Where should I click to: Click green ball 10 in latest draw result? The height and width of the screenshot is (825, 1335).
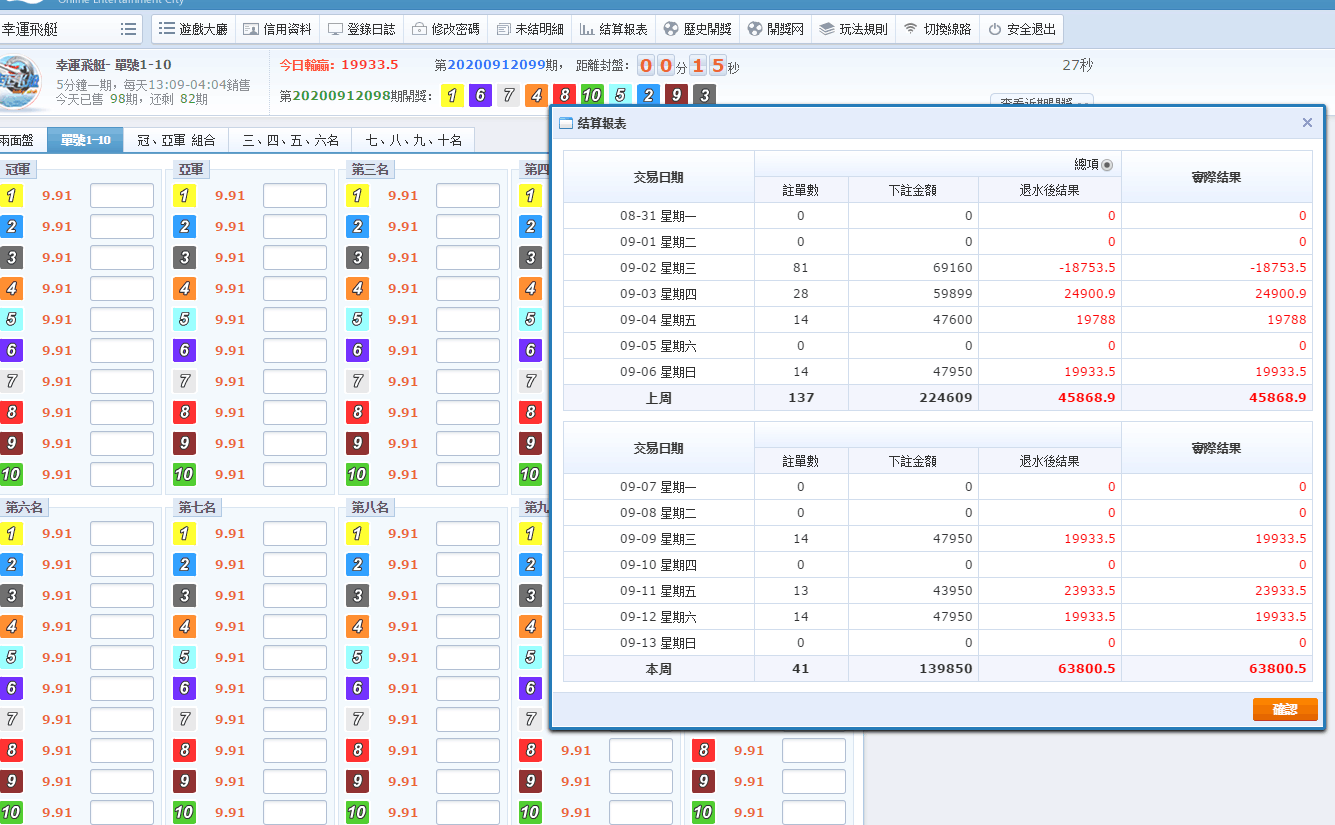(592, 96)
